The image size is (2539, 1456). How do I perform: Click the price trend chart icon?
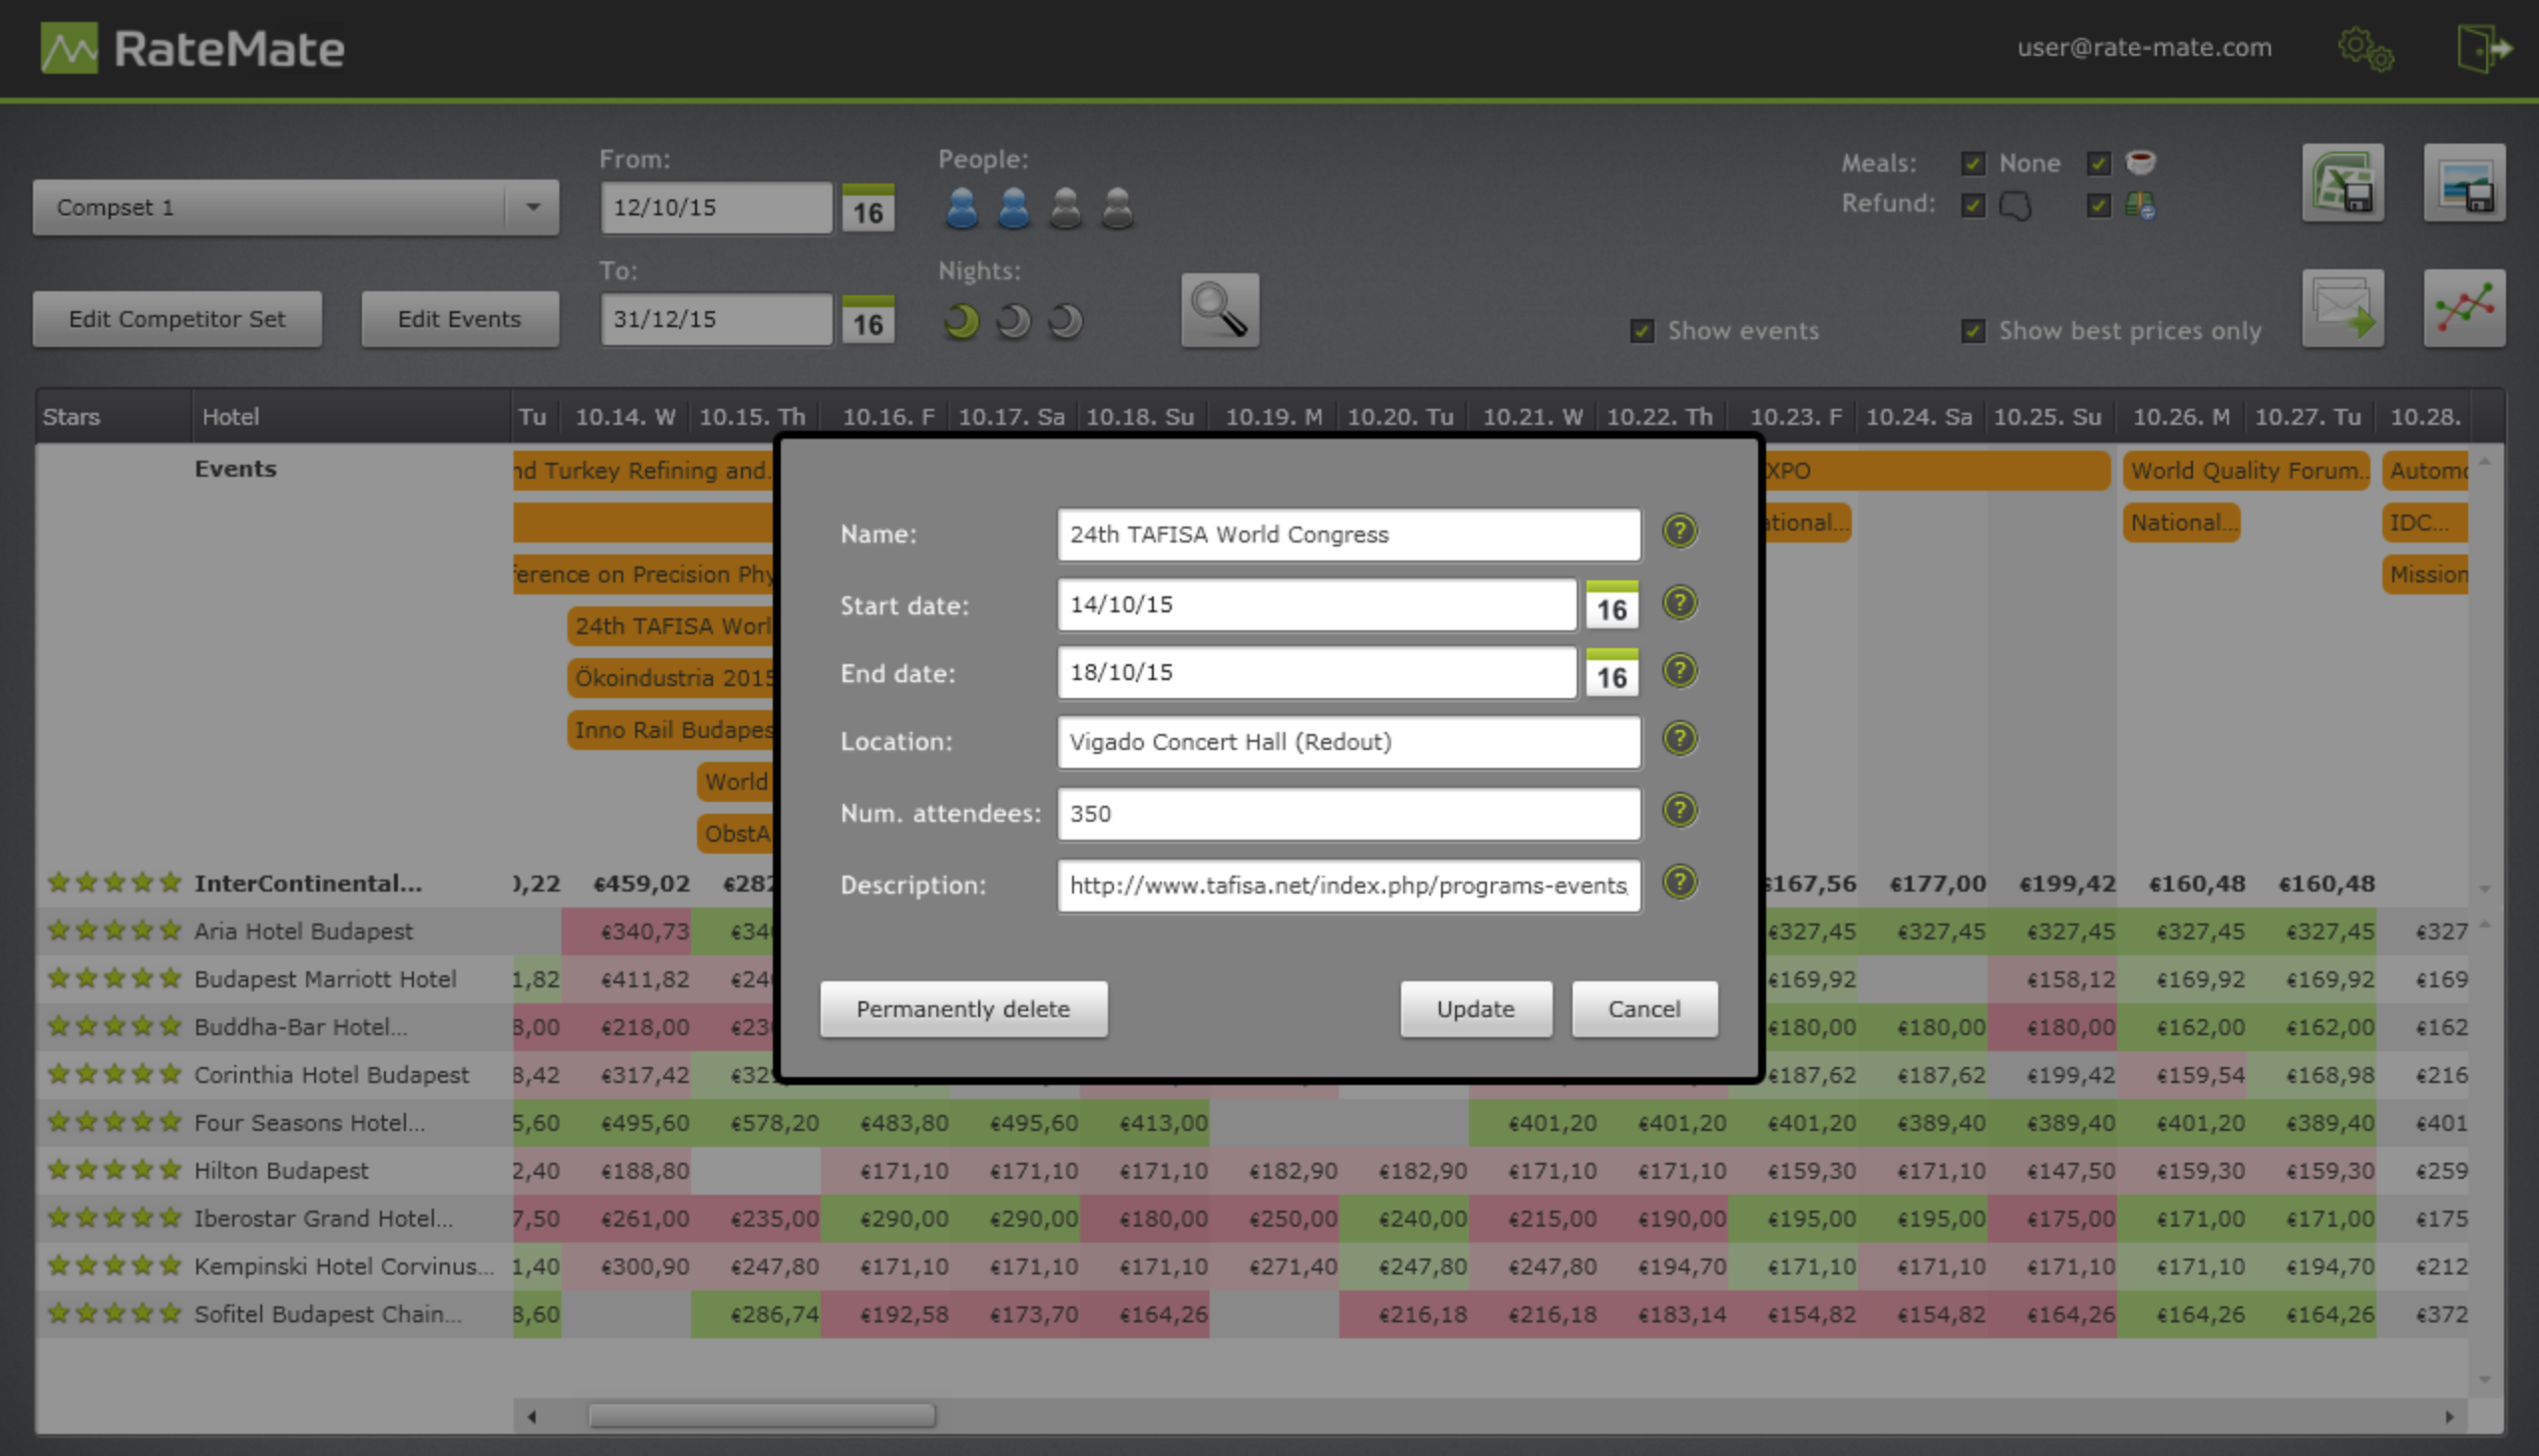pos(2465,308)
